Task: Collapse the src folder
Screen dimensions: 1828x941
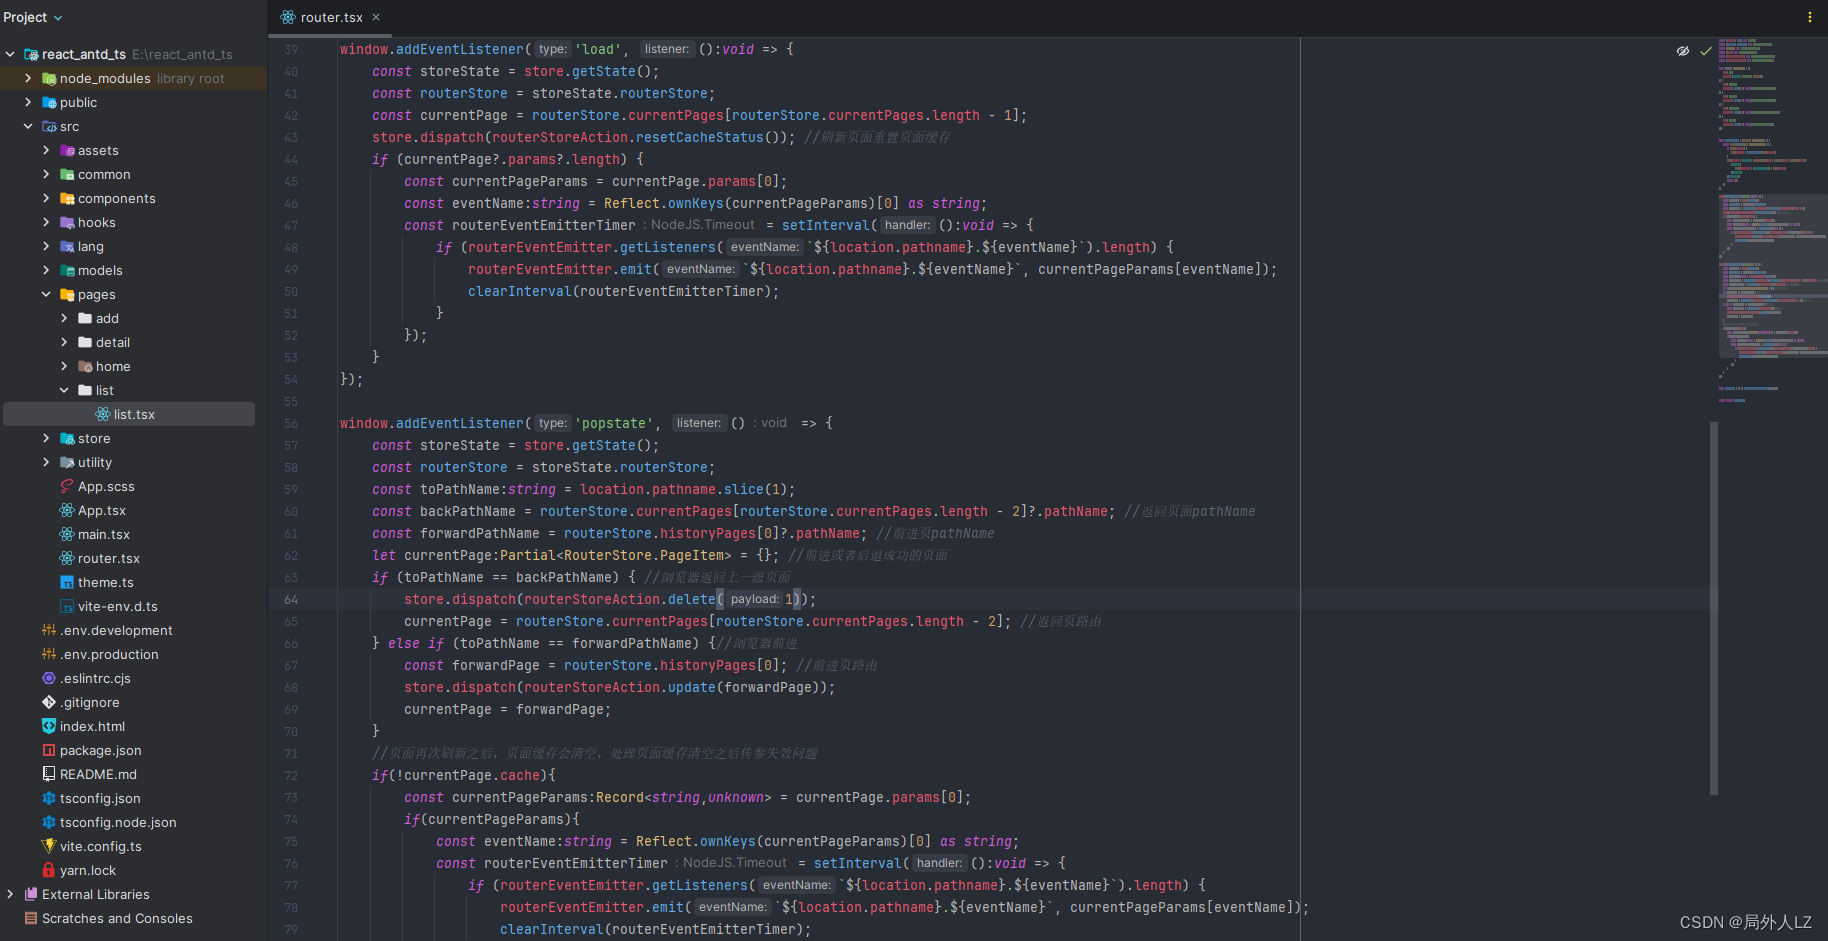Action: pyautogui.click(x=28, y=126)
